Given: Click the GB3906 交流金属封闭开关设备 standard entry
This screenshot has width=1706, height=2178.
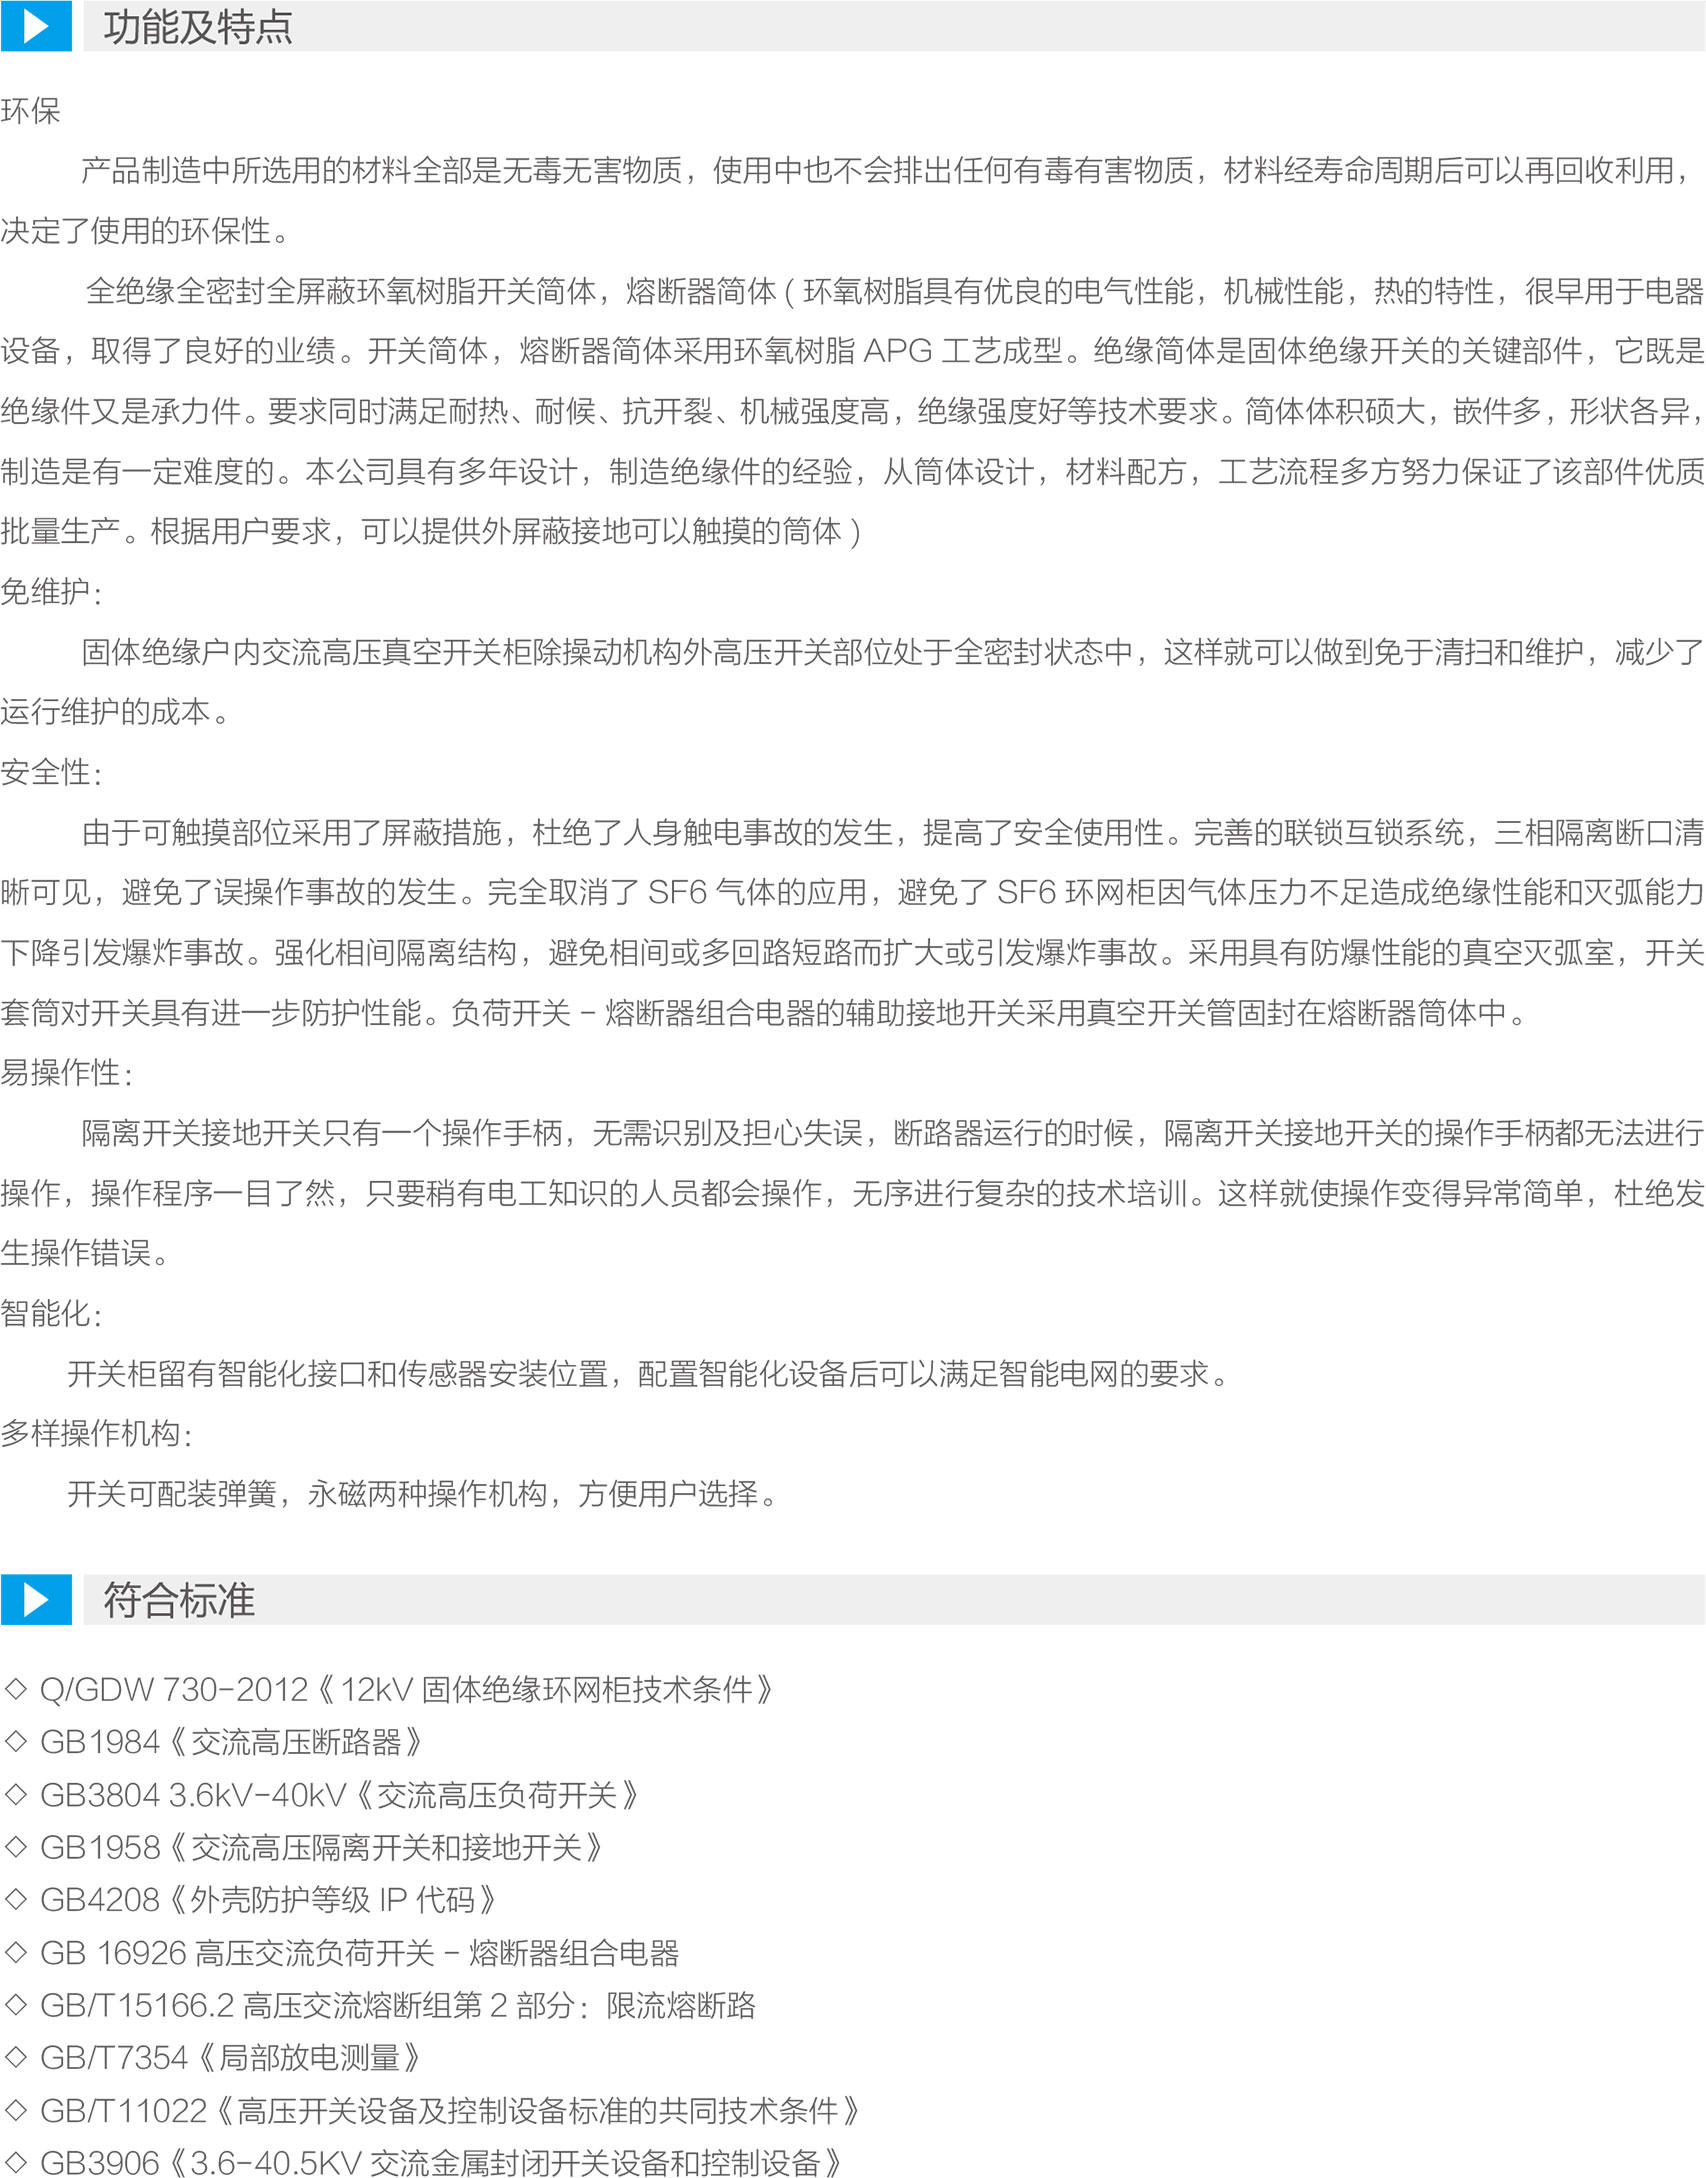Looking at the screenshot, I should (440, 2163).
